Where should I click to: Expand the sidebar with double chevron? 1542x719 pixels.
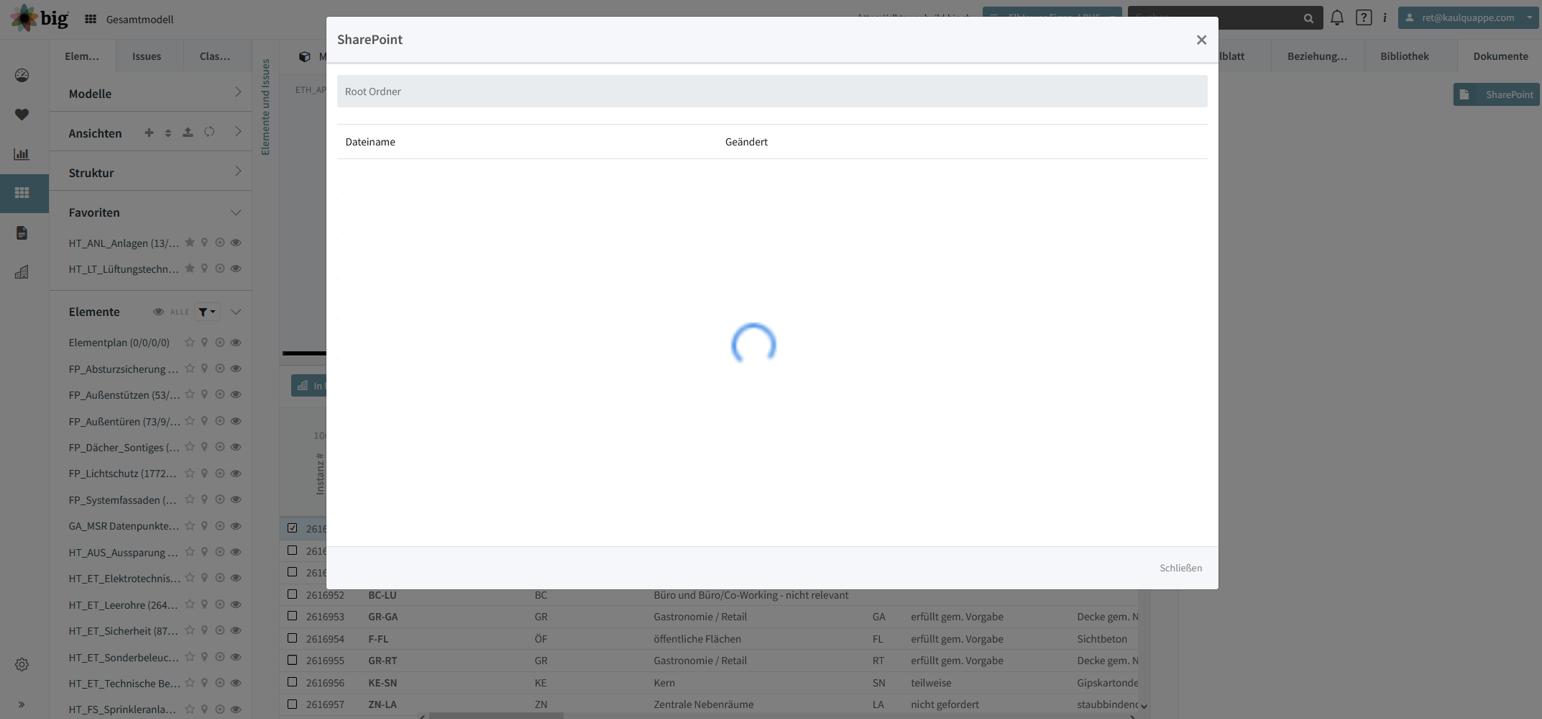(22, 705)
